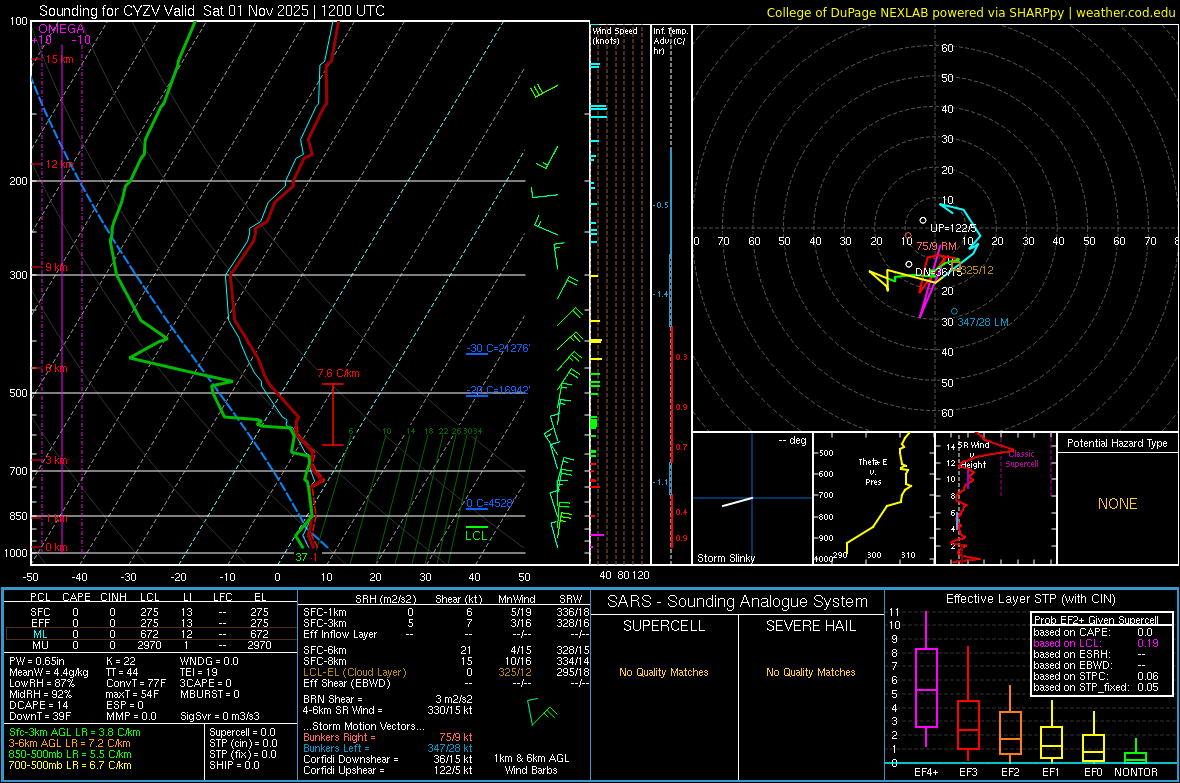
Task: Click the LCL-EL (Cloud Layer) row
Action: pyautogui.click(x=446, y=672)
